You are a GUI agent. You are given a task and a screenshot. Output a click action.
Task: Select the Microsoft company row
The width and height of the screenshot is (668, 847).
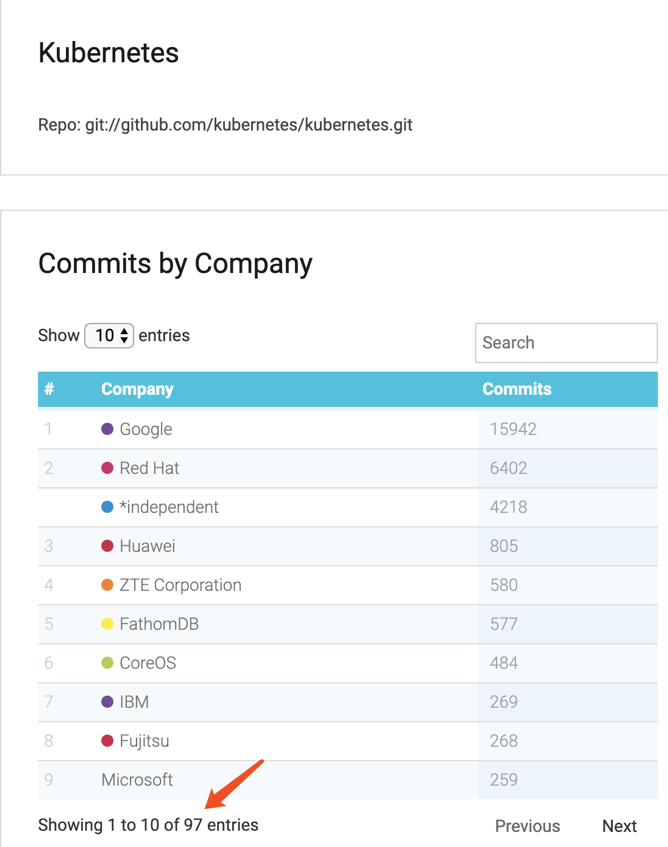[137, 780]
